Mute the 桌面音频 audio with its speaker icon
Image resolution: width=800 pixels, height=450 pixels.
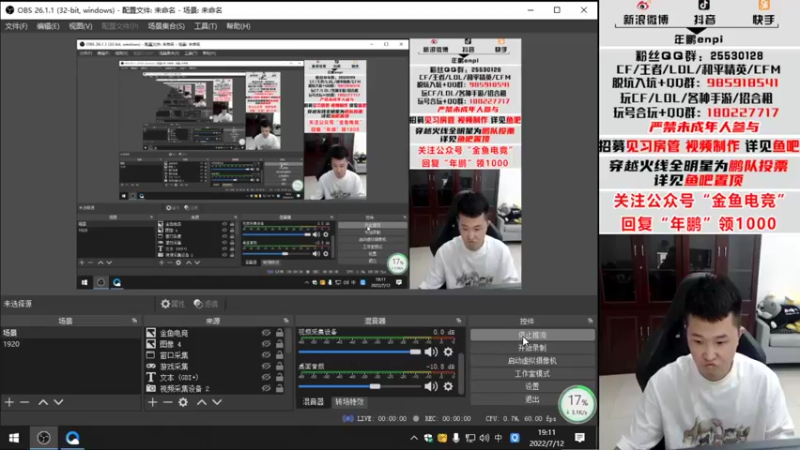[431, 386]
